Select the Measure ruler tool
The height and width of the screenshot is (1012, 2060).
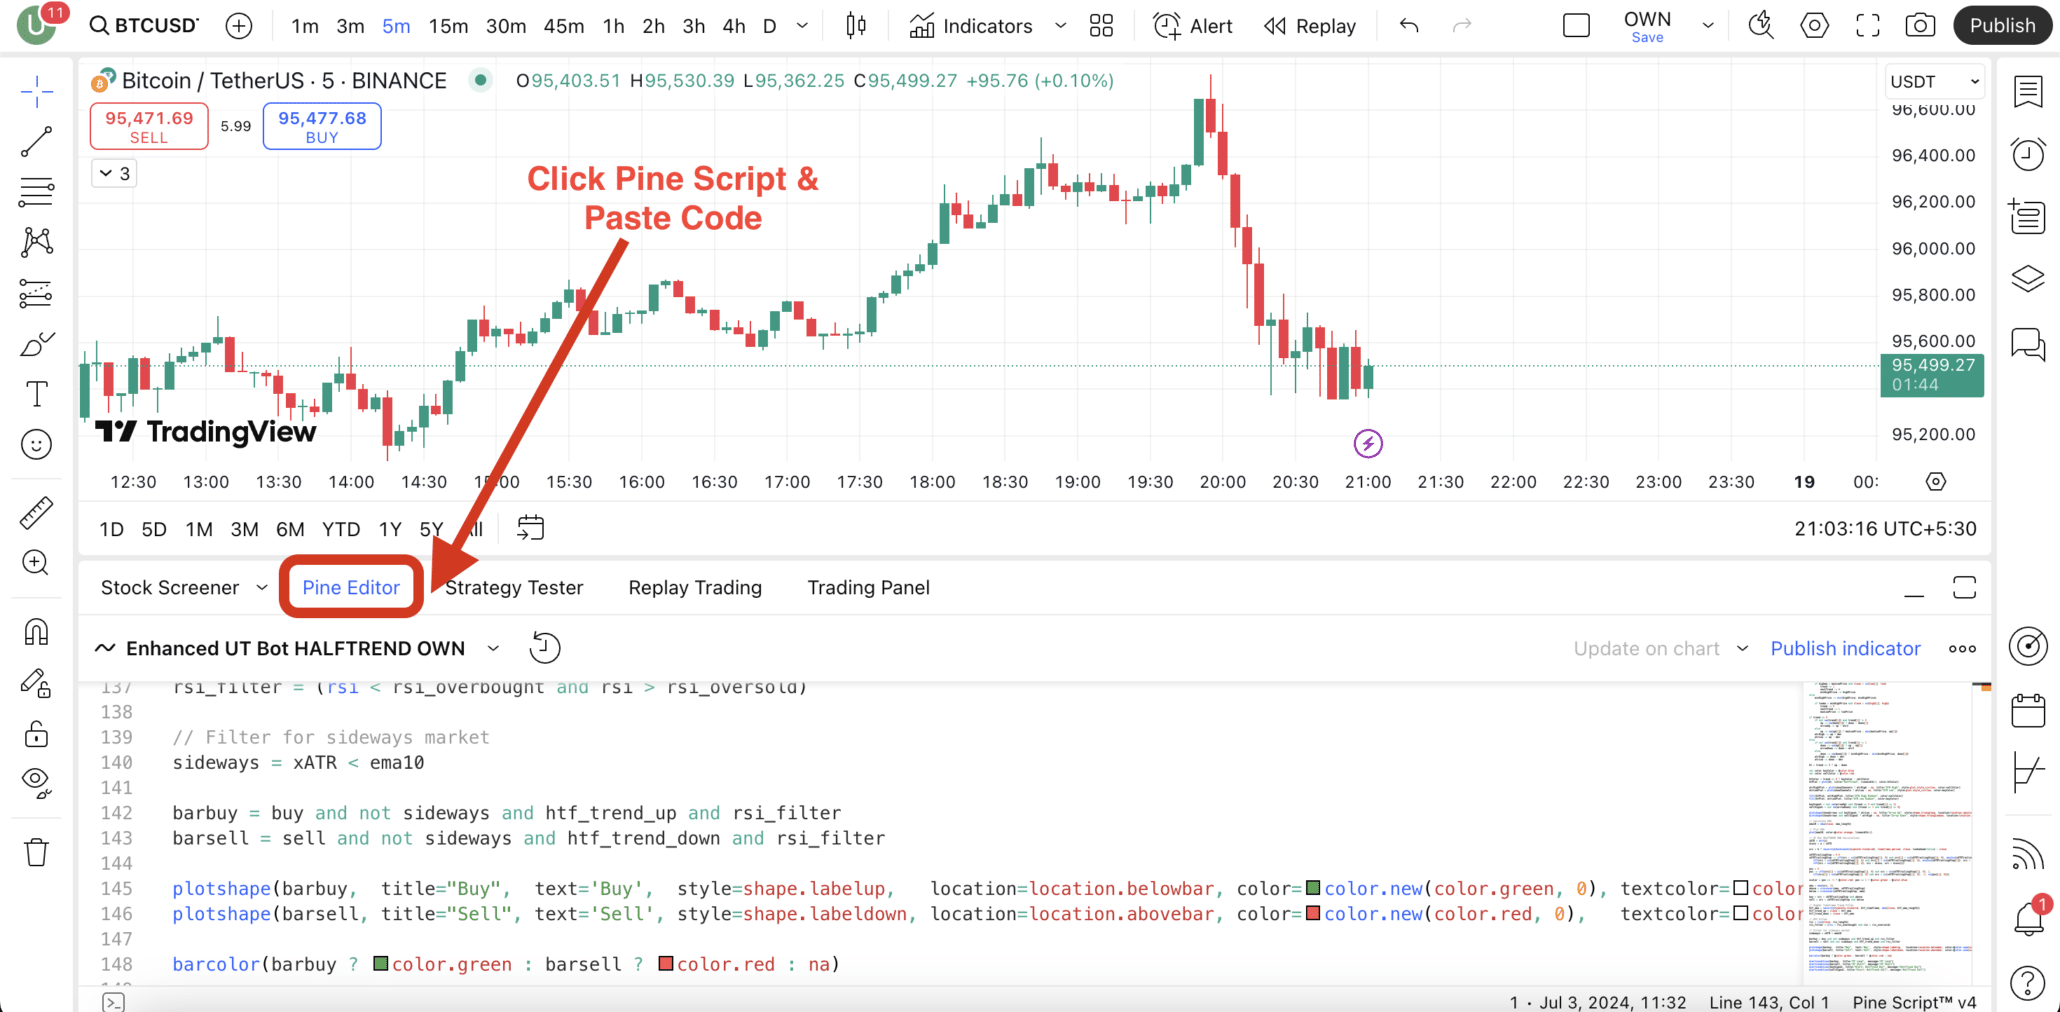point(37,511)
